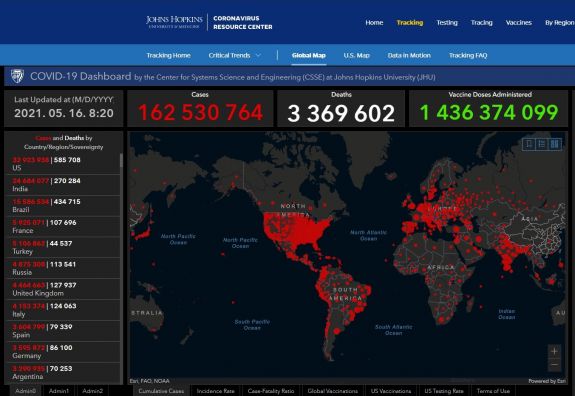Select Global Vaccinations map tab
The image size is (575, 396).
click(x=333, y=391)
